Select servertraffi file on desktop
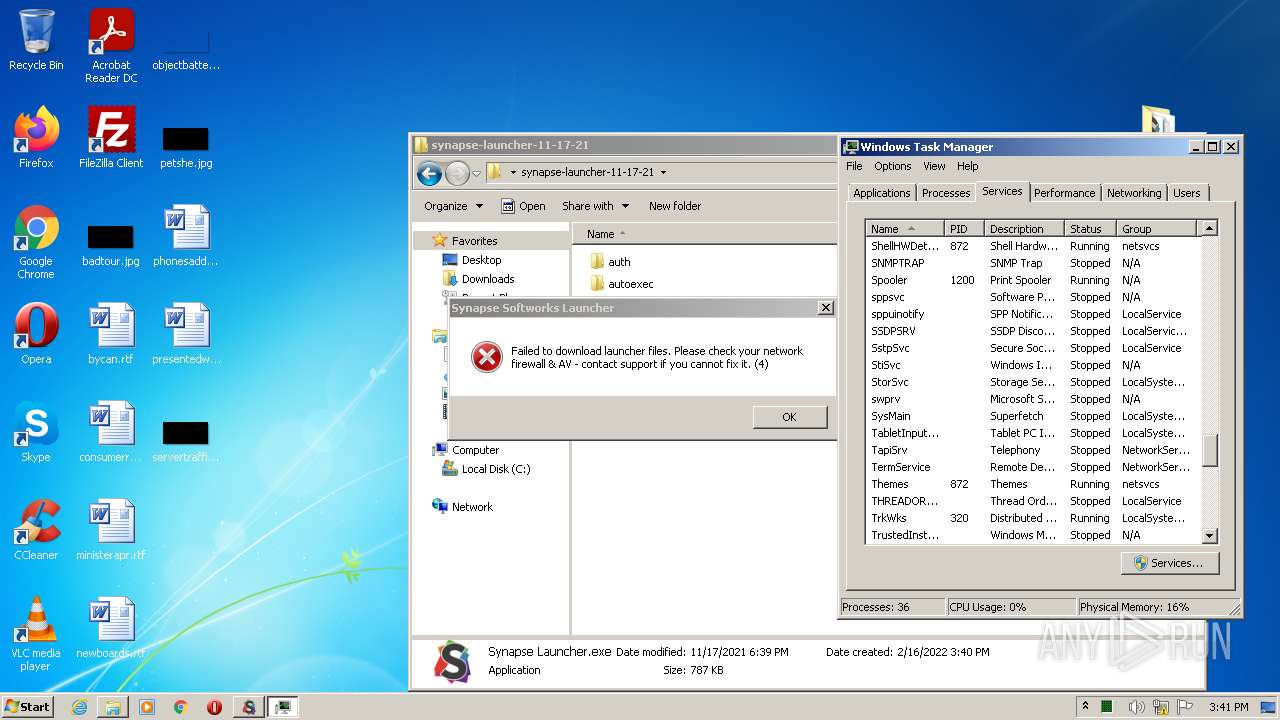Image resolution: width=1280 pixels, height=720 pixels. (186, 439)
